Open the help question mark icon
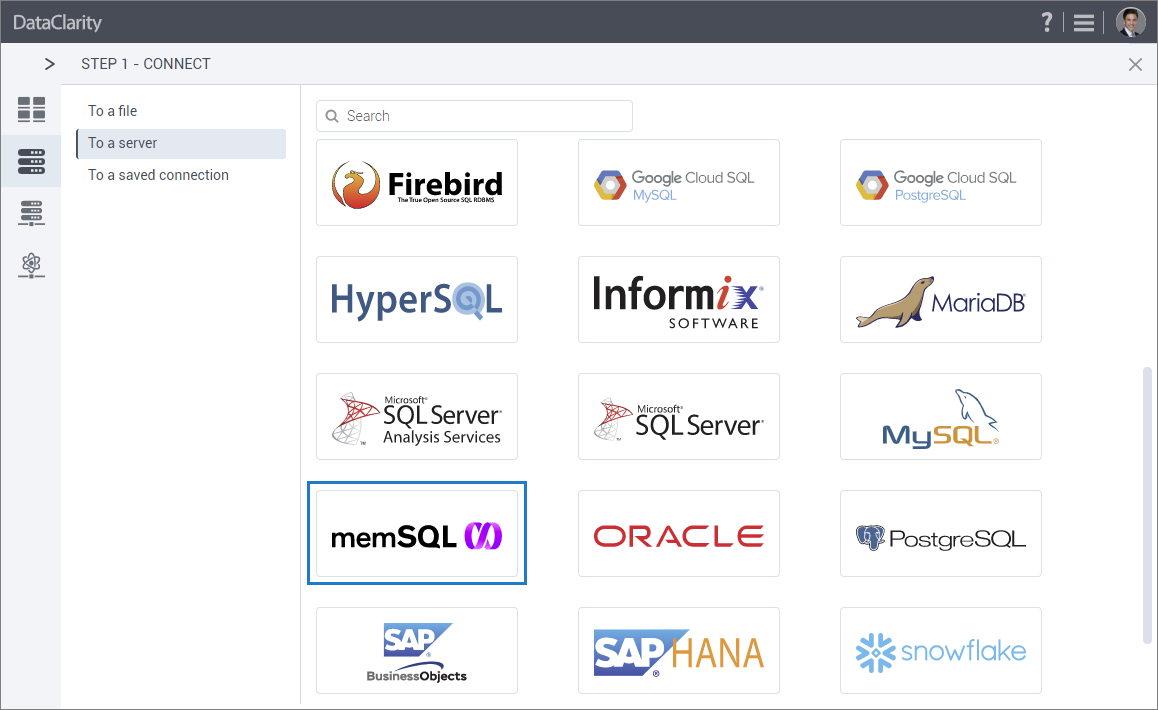The image size is (1158, 710). click(1046, 22)
